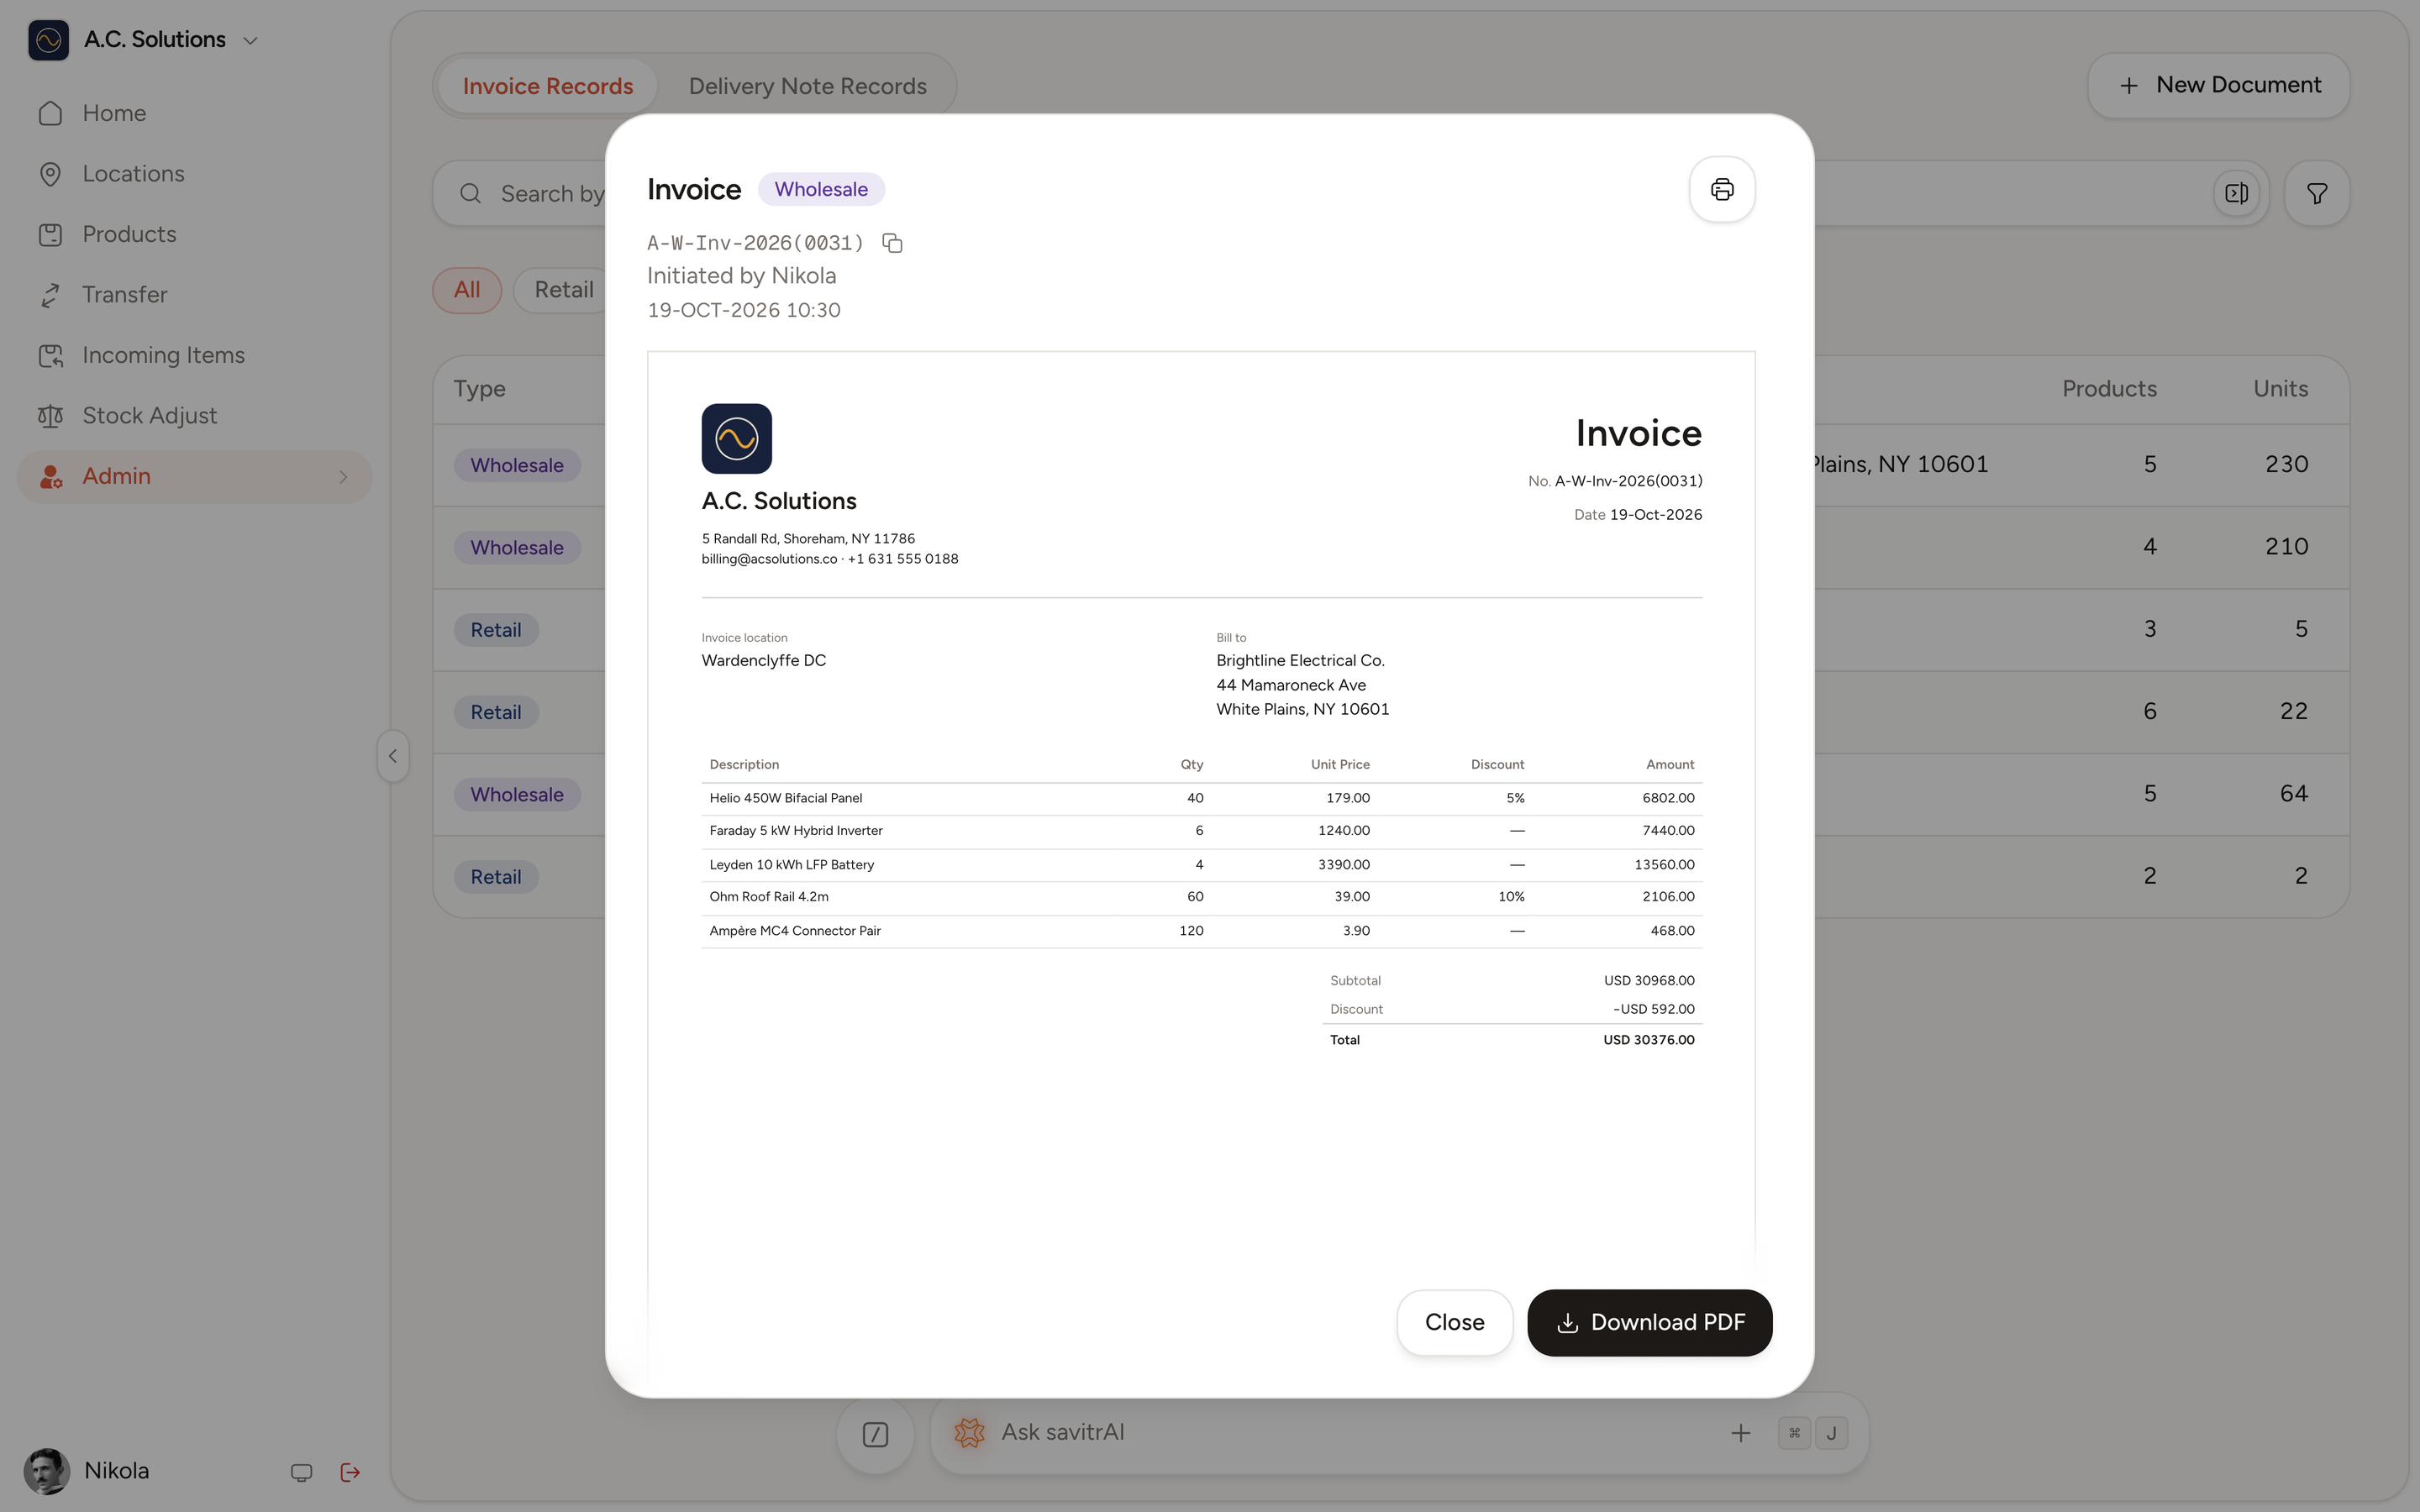Select the Retail filter chip
This screenshot has width=2420, height=1512.
tap(563, 290)
